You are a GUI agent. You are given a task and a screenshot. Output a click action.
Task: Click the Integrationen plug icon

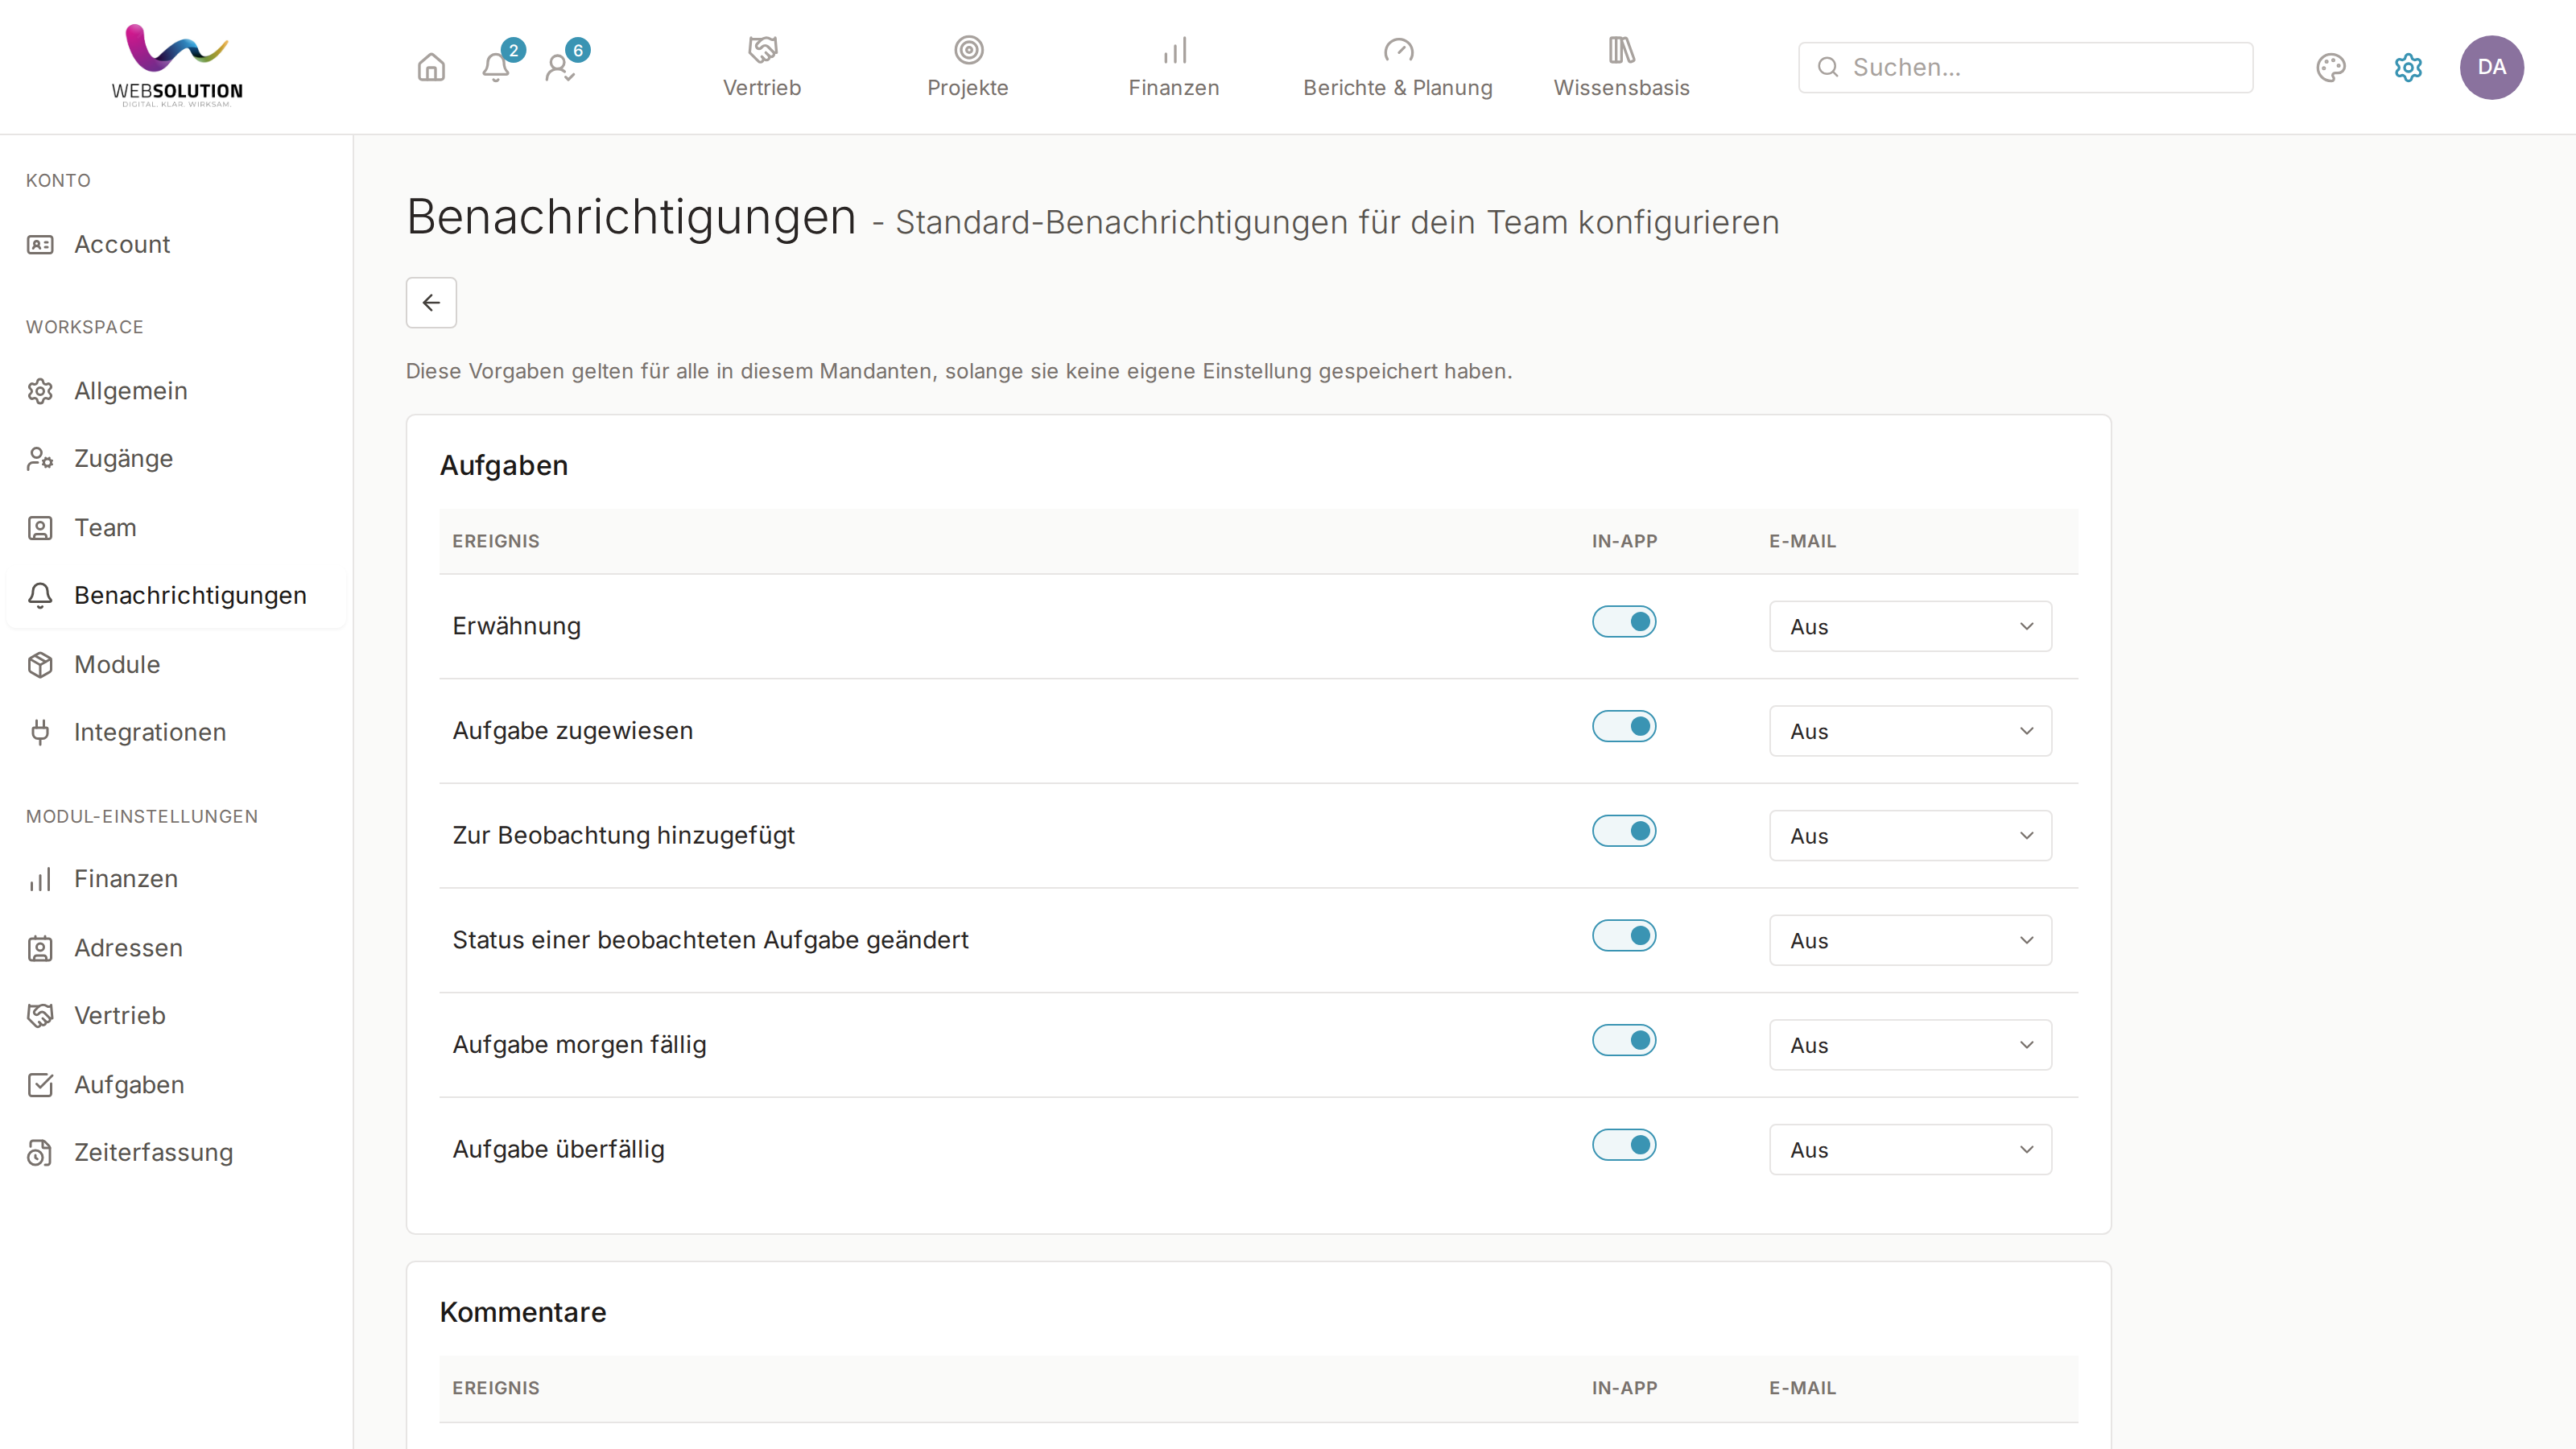[40, 733]
